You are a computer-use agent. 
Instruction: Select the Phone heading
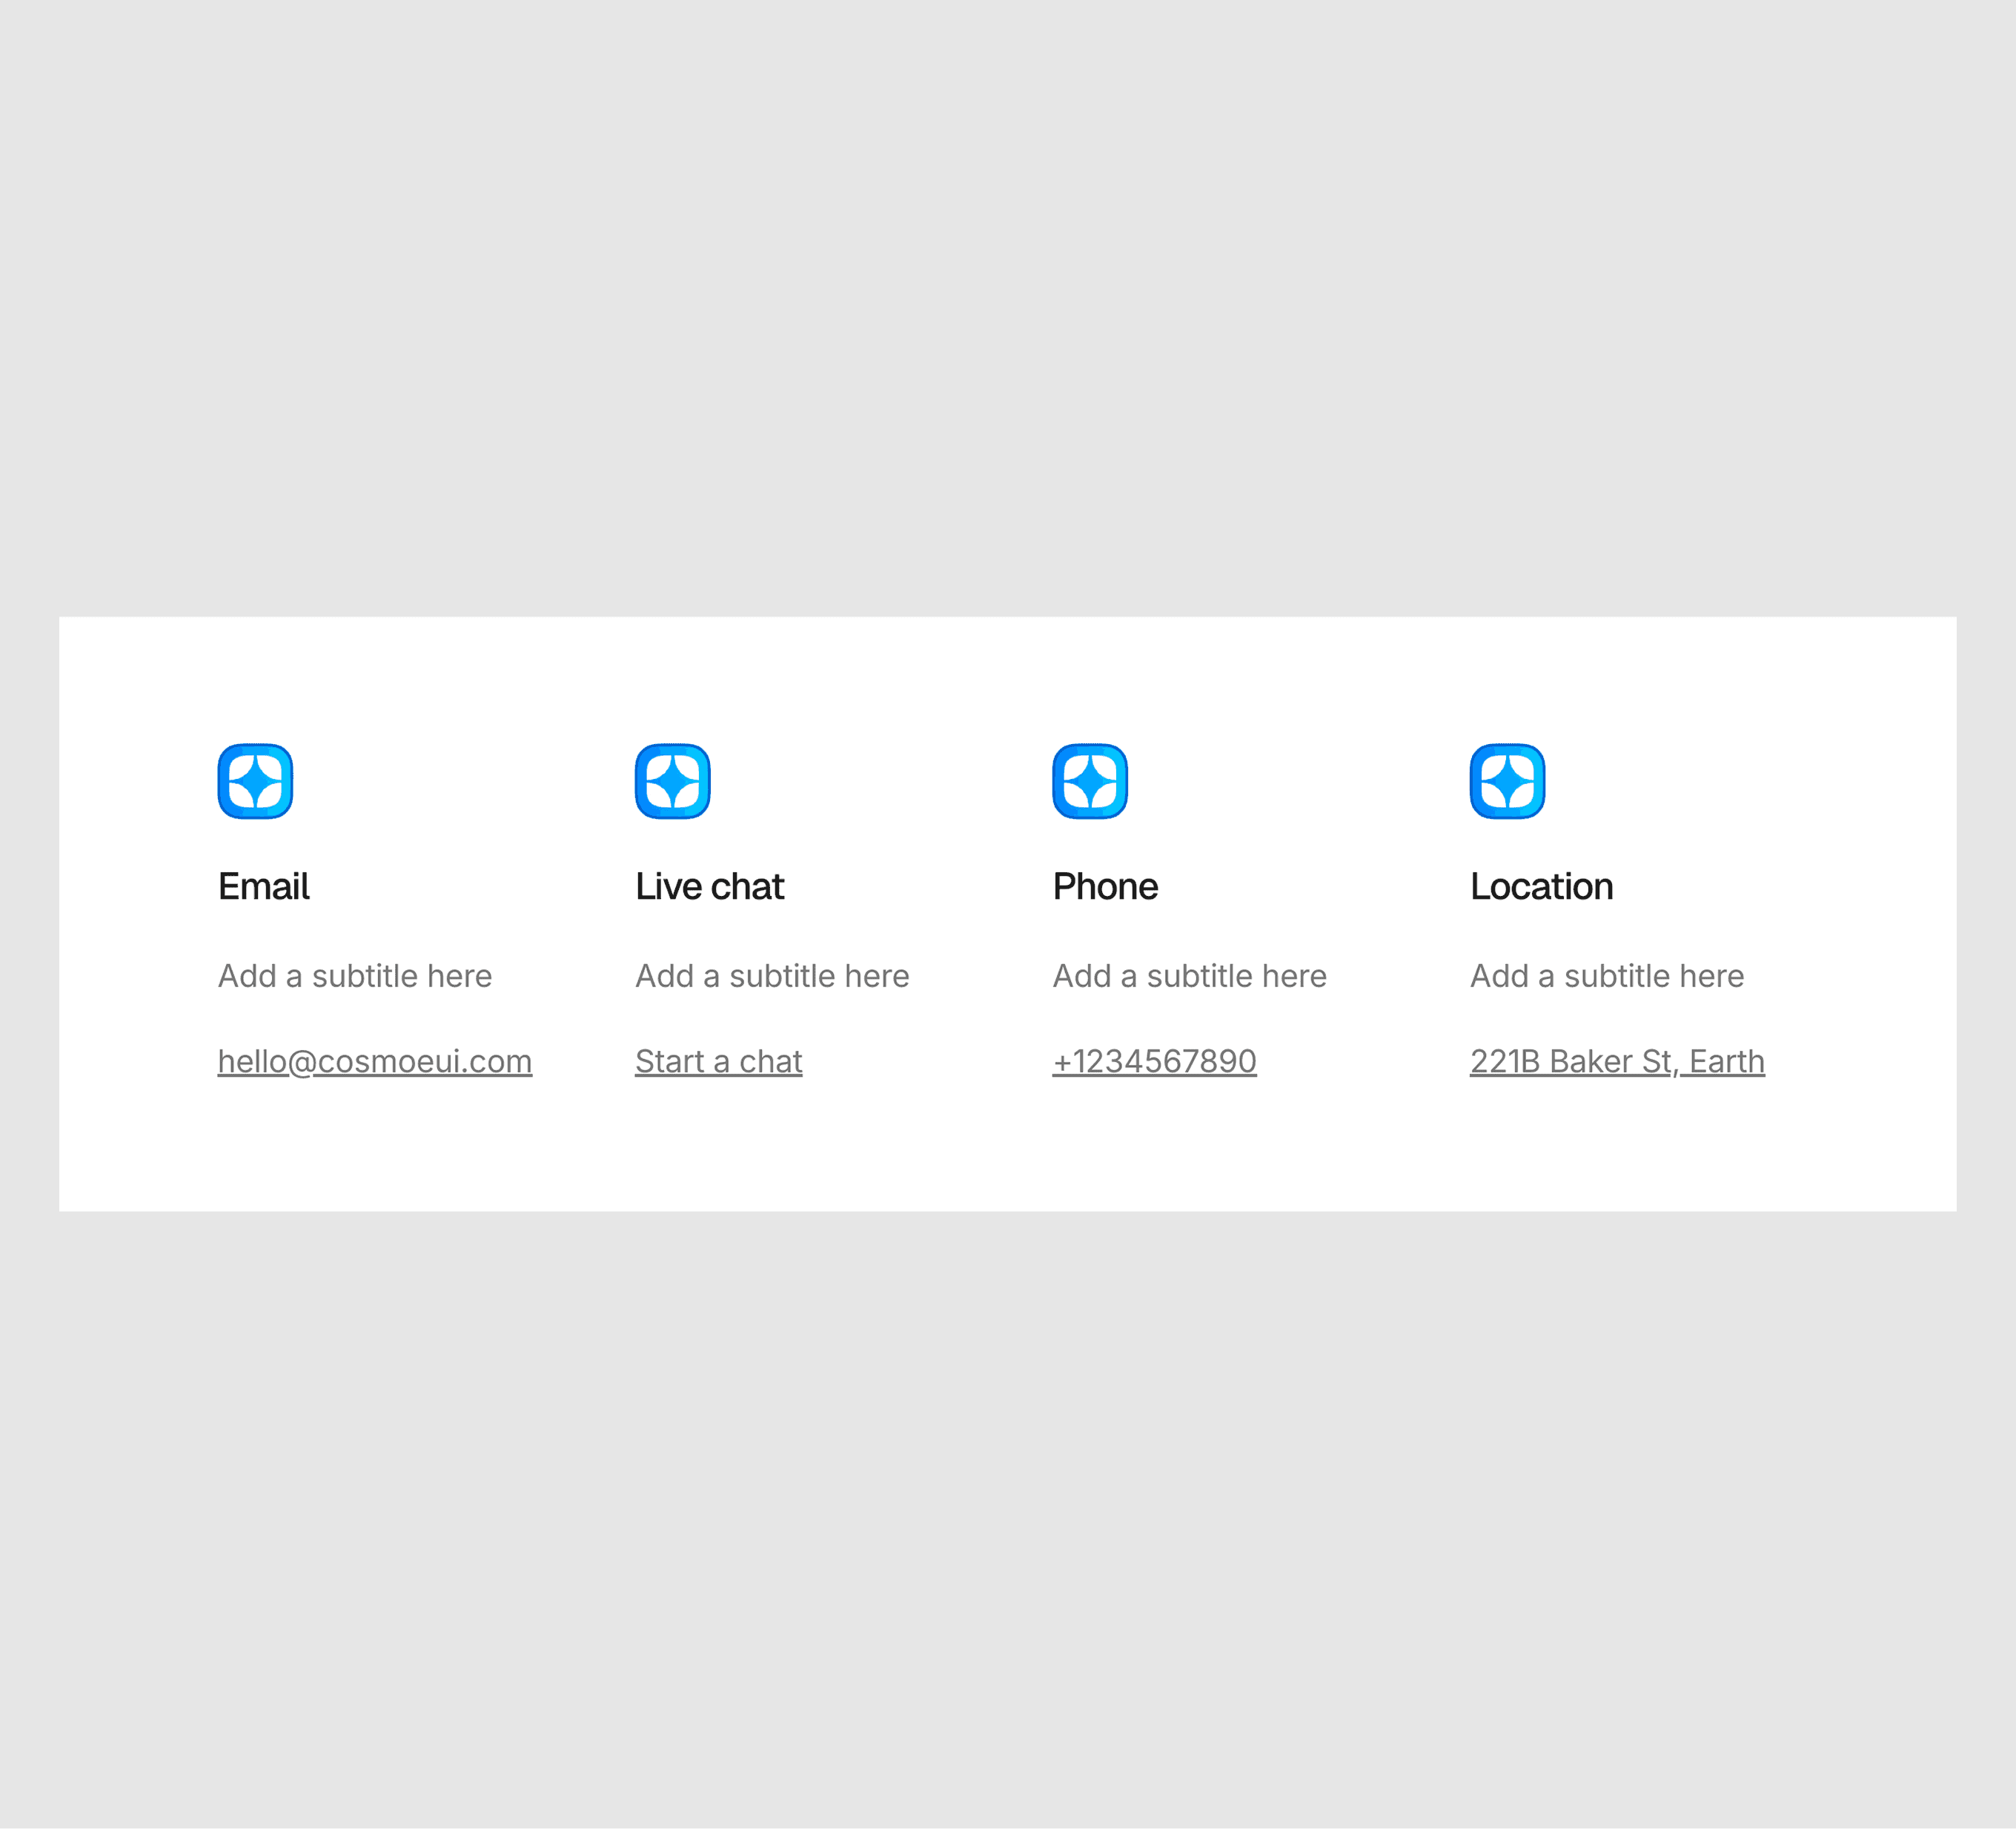pyautogui.click(x=1105, y=886)
